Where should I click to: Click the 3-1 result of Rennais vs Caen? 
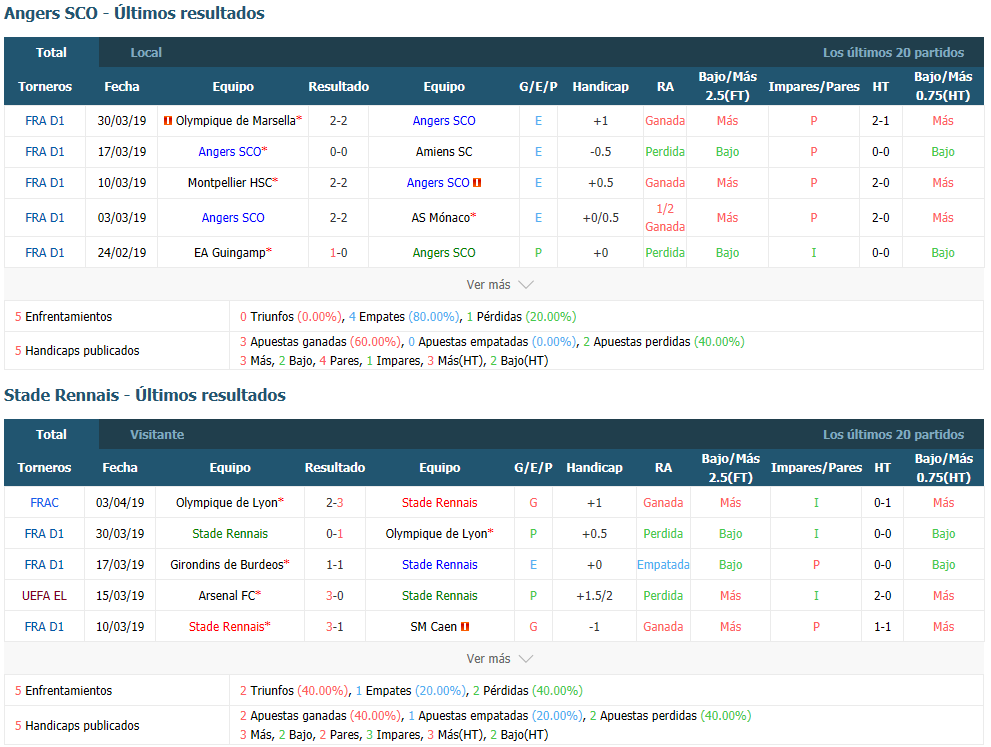pos(334,626)
